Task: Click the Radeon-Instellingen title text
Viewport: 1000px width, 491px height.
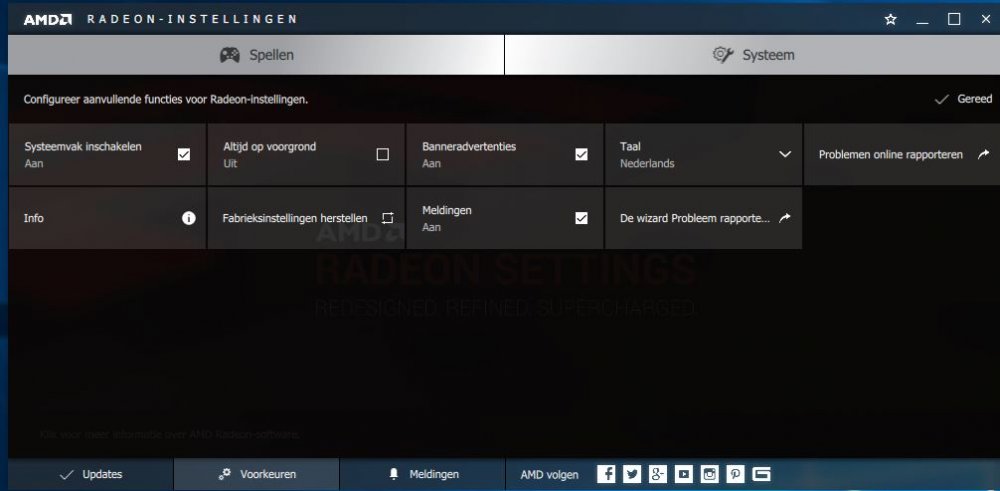Action: tap(191, 19)
